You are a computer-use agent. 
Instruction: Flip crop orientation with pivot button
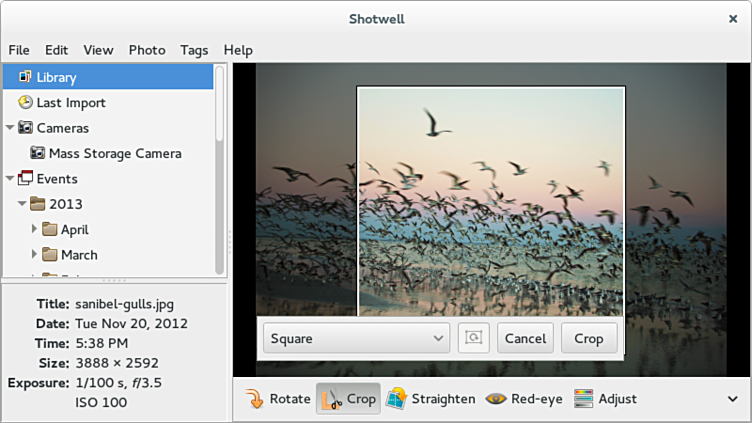coord(473,338)
